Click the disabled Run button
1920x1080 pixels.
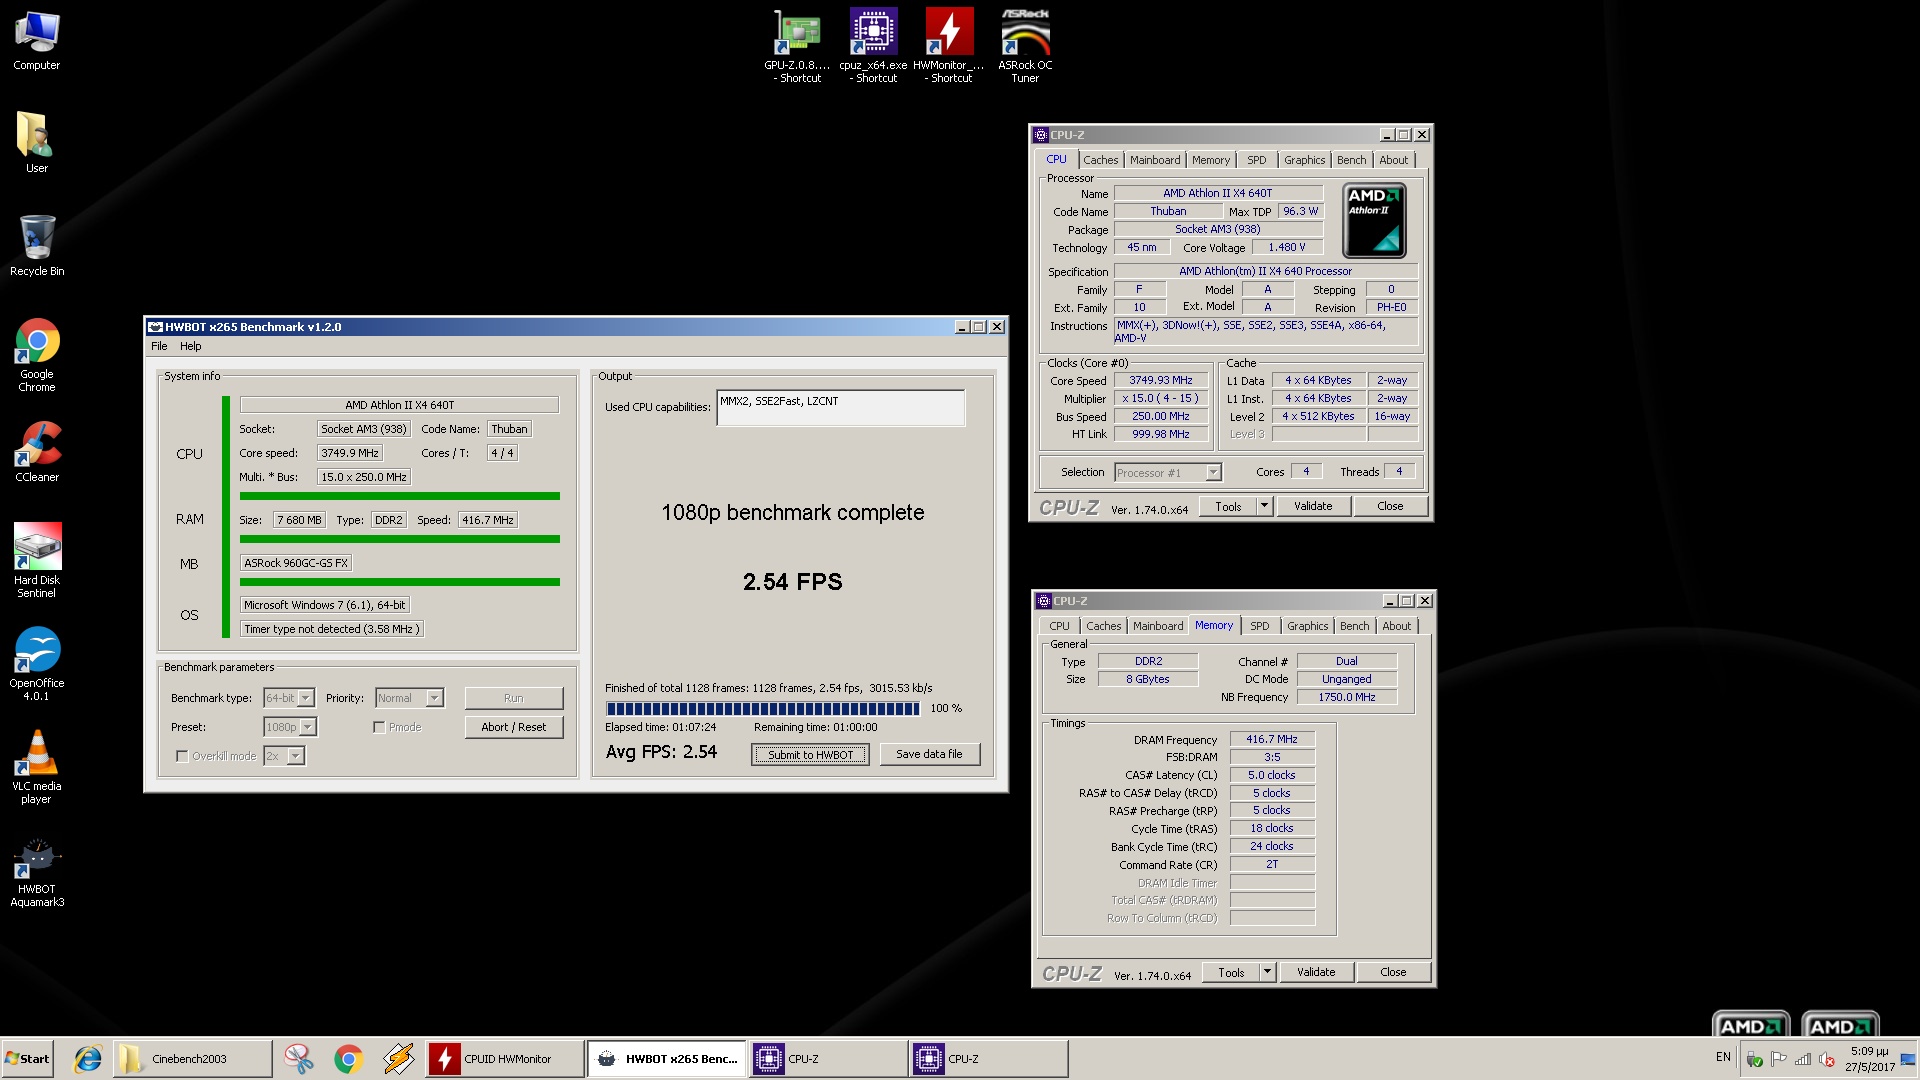pos(514,698)
